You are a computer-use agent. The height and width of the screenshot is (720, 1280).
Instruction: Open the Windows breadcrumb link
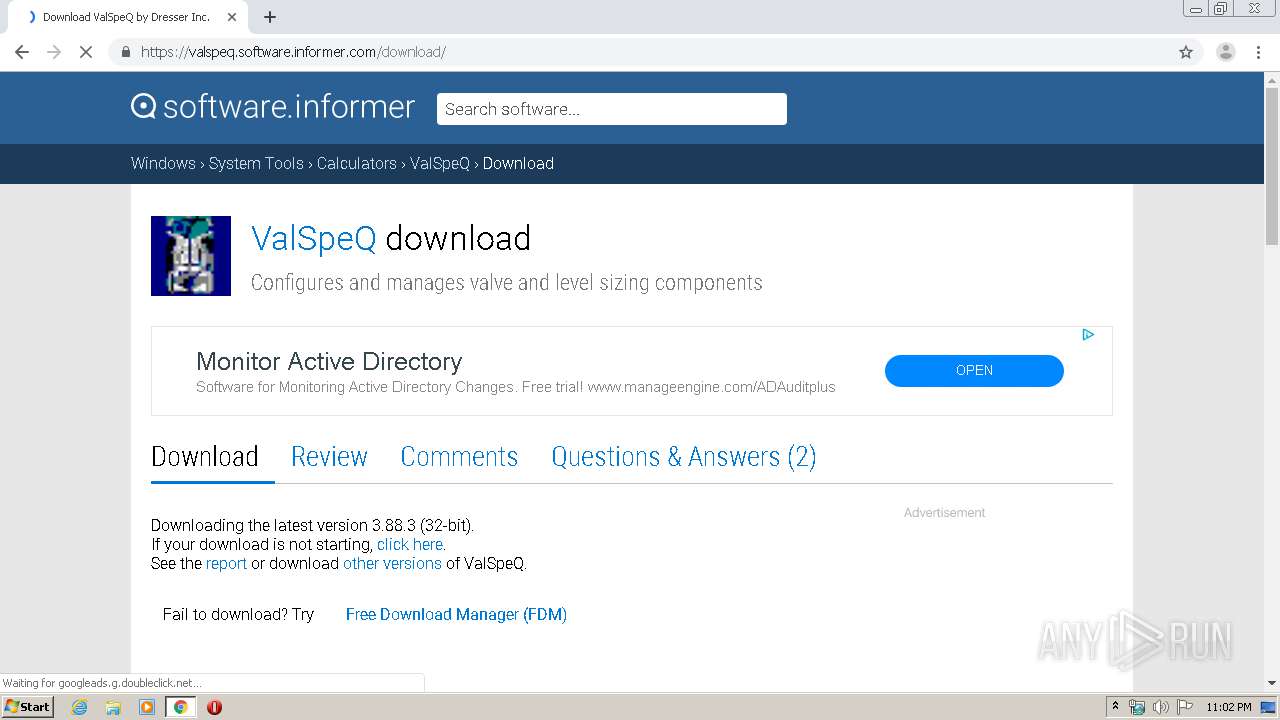point(163,163)
